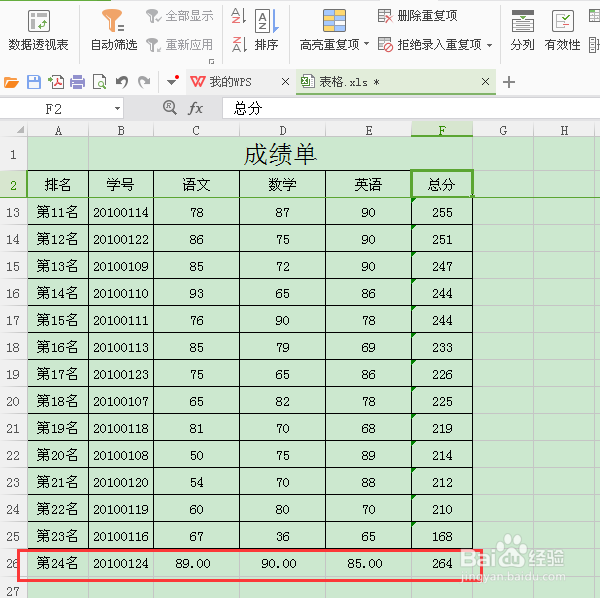Viewport: 600px width, 598px height.
Task: Click the 成绩单 title cell
Action: [280, 155]
